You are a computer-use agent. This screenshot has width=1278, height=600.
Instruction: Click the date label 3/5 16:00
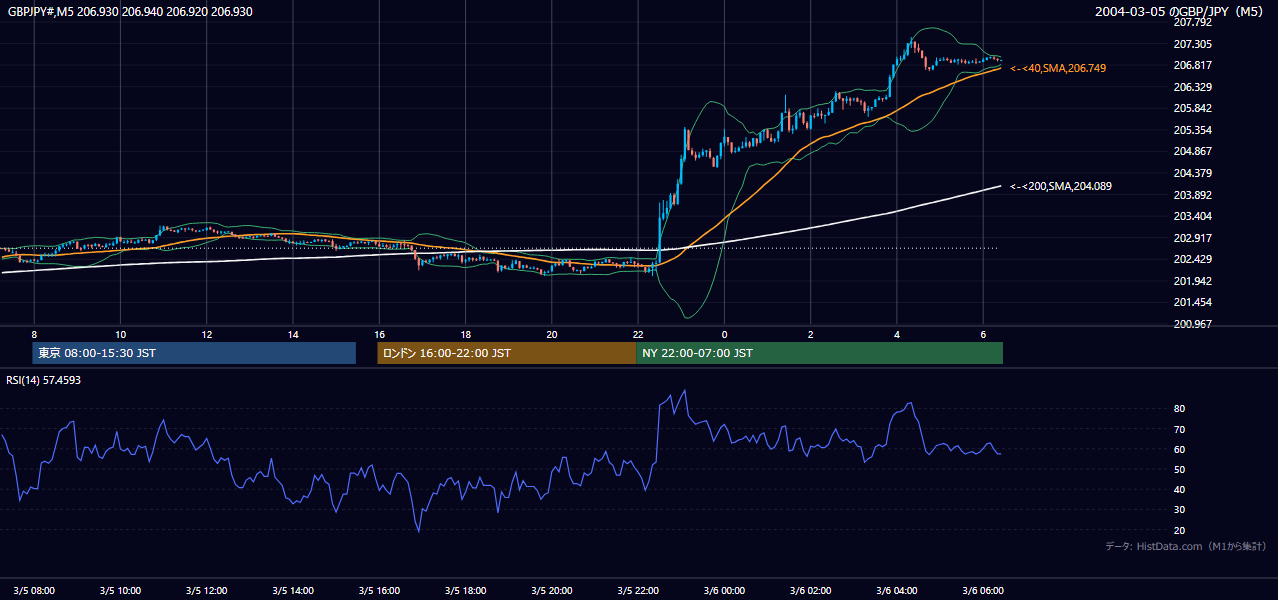pyautogui.click(x=379, y=590)
